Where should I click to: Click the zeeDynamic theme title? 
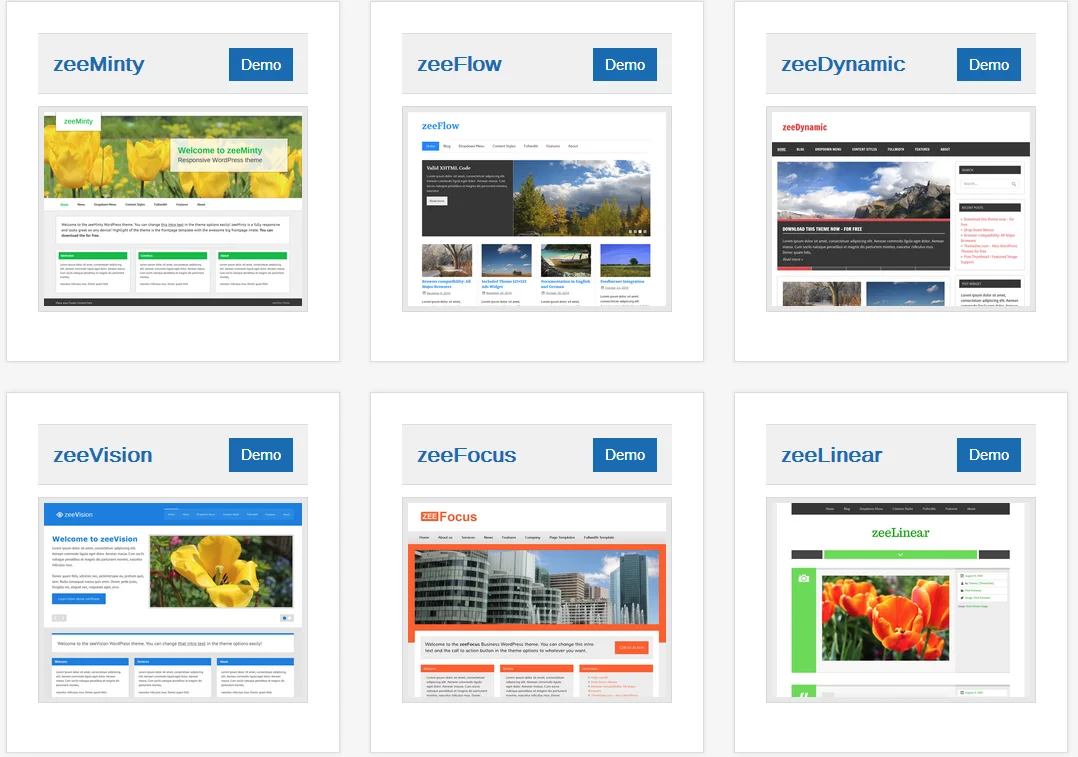point(843,64)
